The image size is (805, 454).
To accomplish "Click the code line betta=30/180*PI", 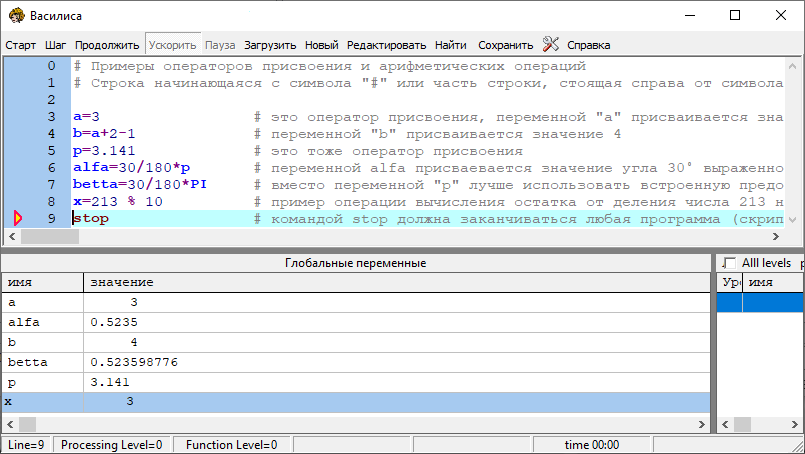I will click(x=140, y=184).
